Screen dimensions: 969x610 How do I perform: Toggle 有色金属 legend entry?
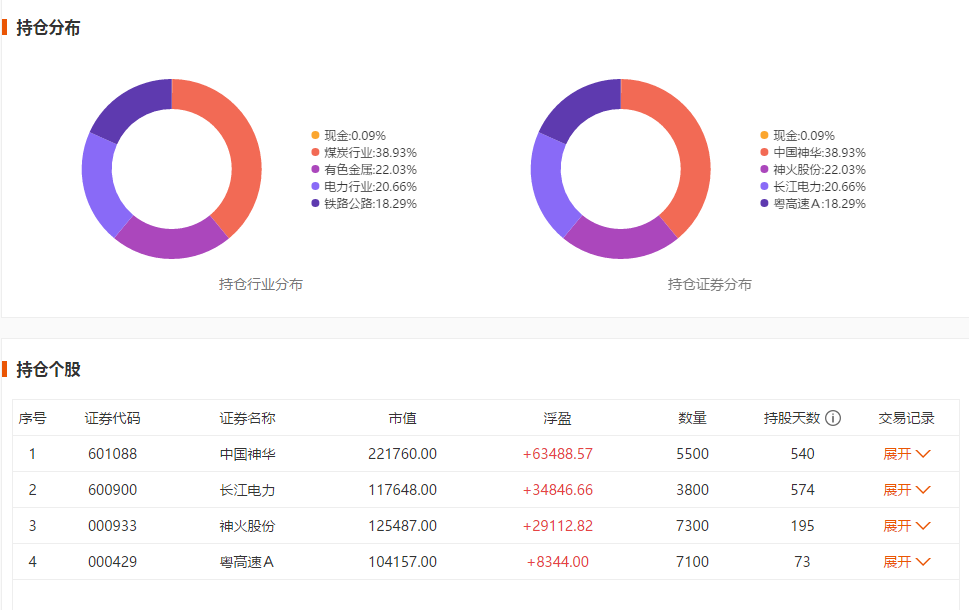(364, 169)
